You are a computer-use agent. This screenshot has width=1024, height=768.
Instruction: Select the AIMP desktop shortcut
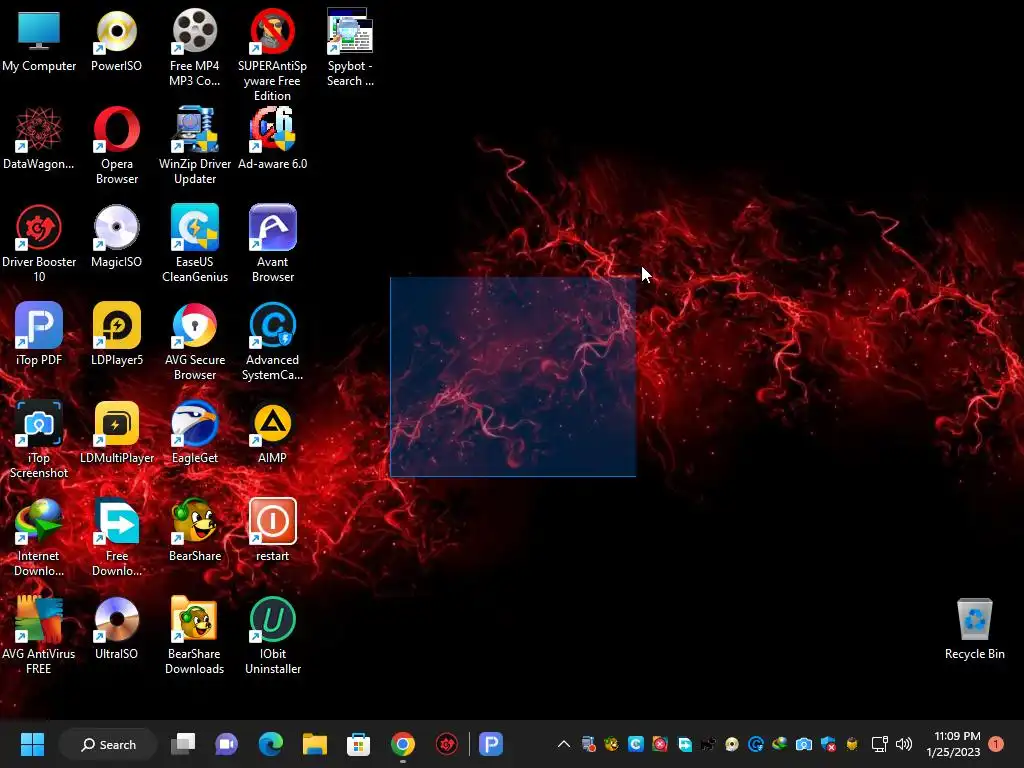pyautogui.click(x=272, y=432)
